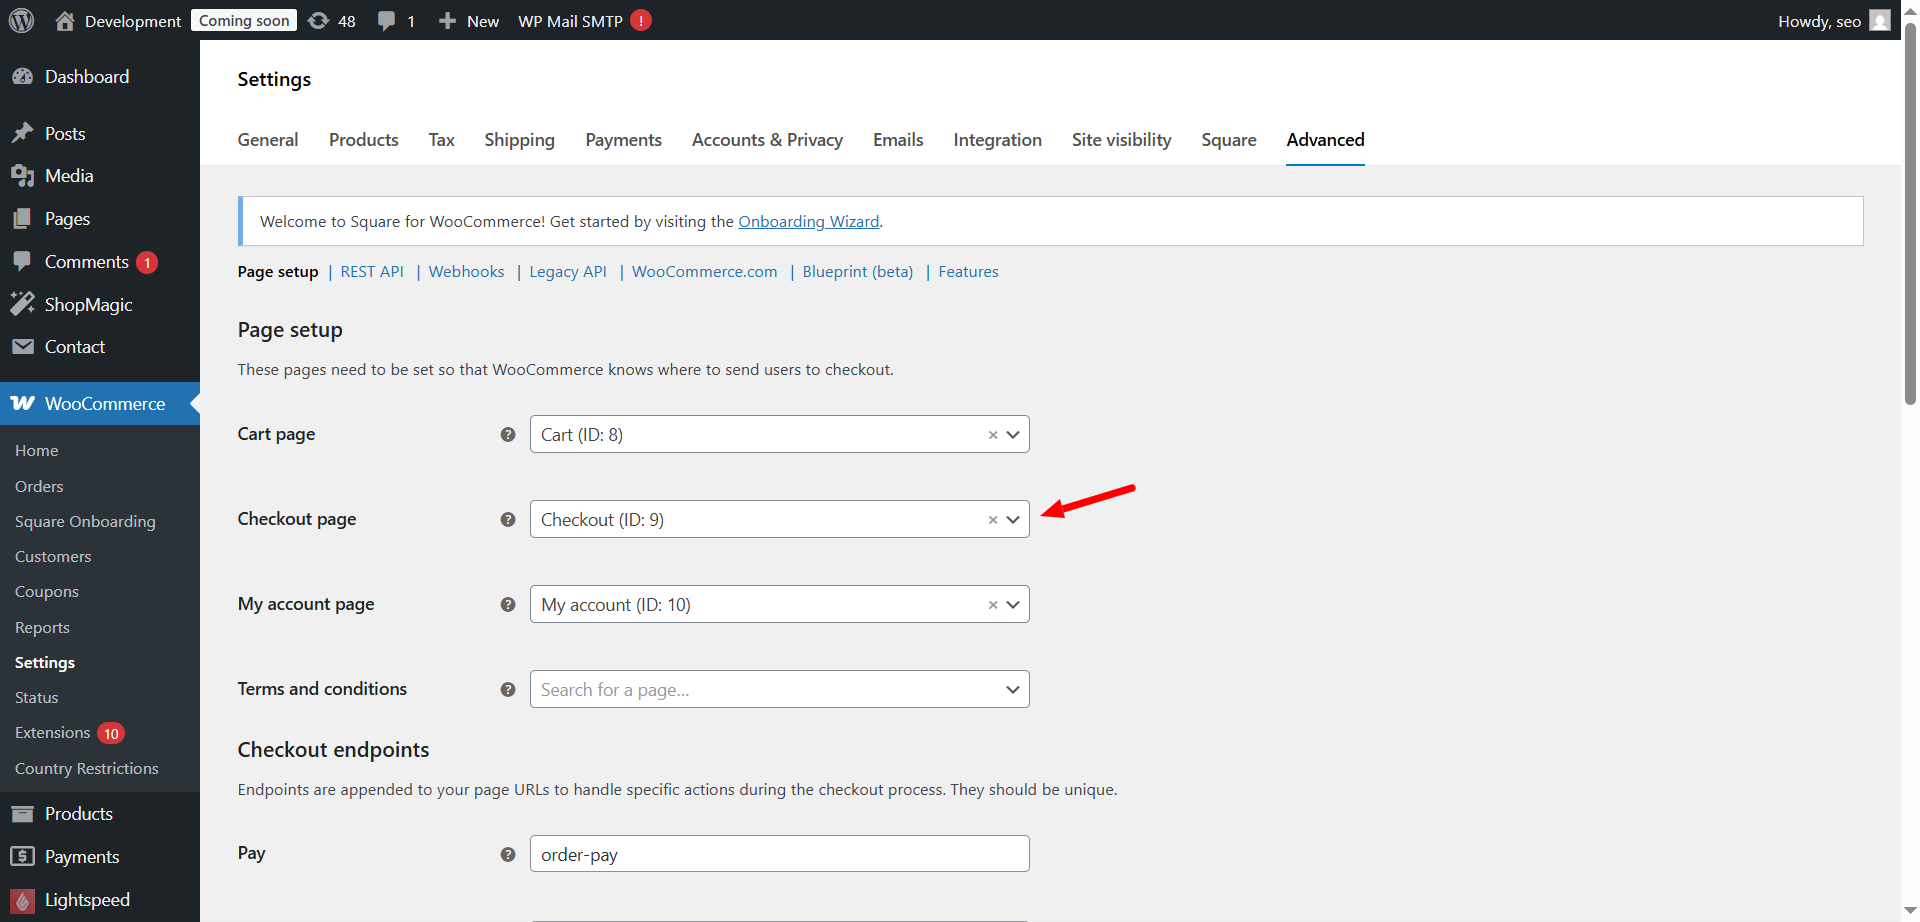This screenshot has width=1920, height=922.
Task: Show help tip for Cart page
Action: point(508,434)
